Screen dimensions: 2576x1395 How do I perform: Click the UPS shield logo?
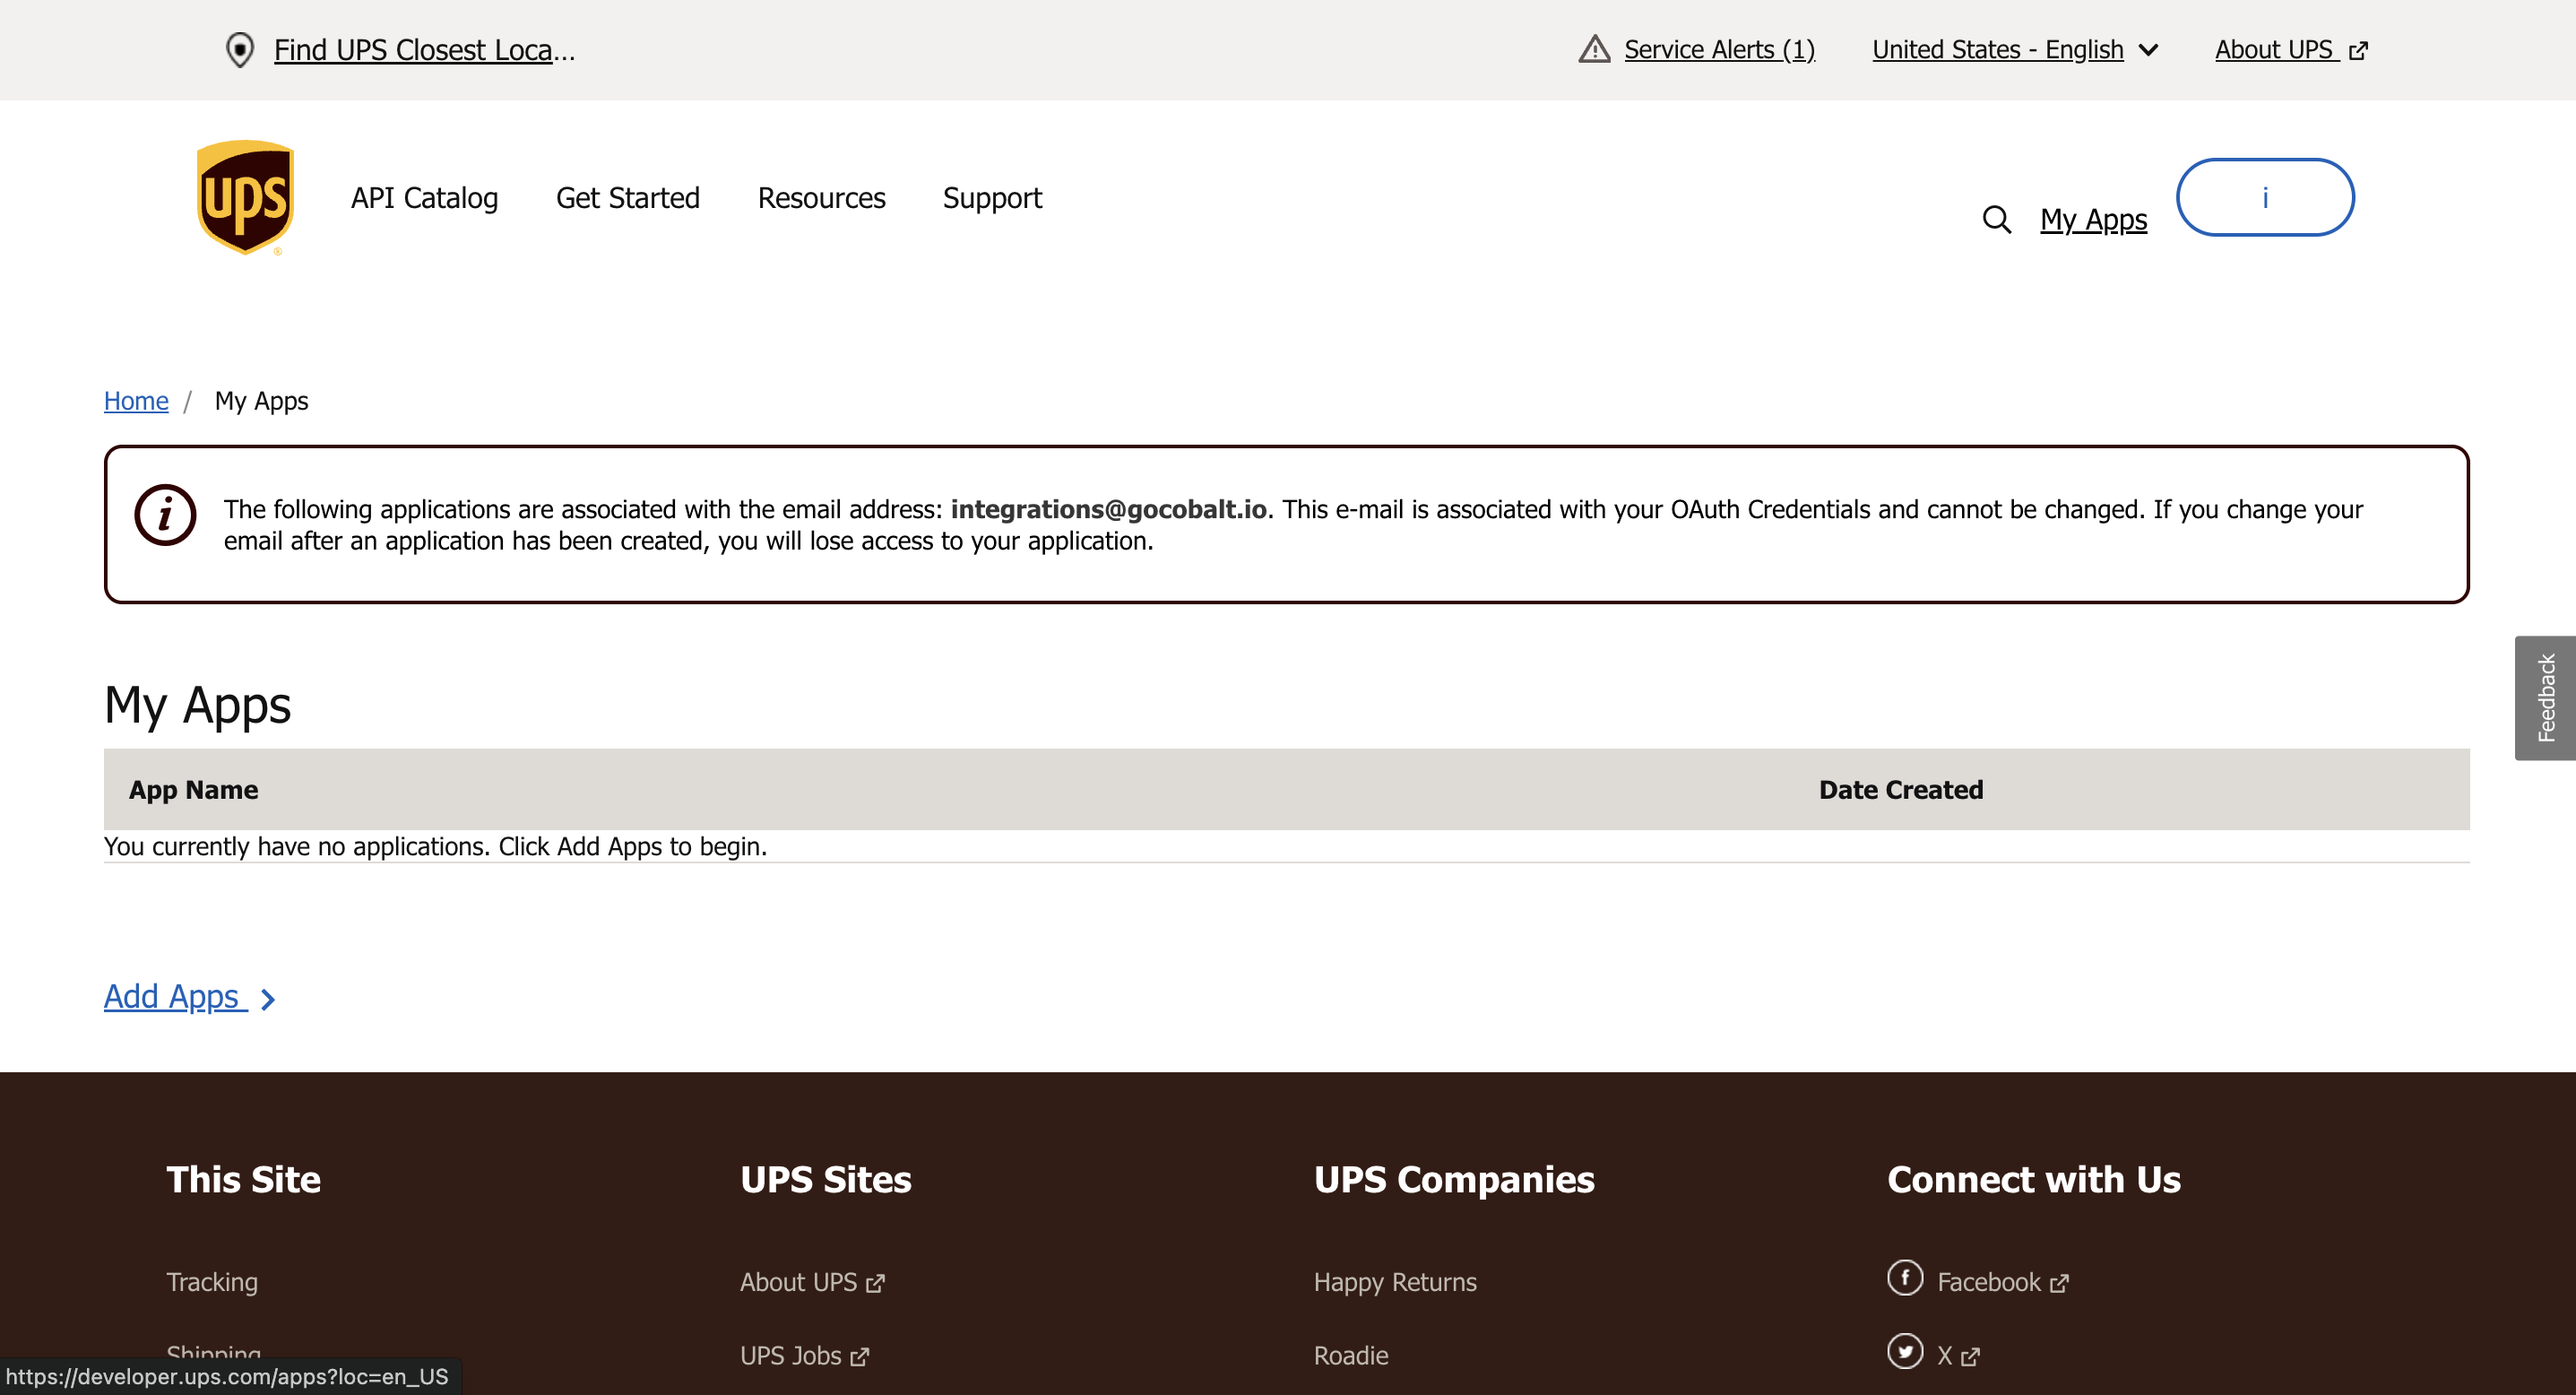(245, 197)
